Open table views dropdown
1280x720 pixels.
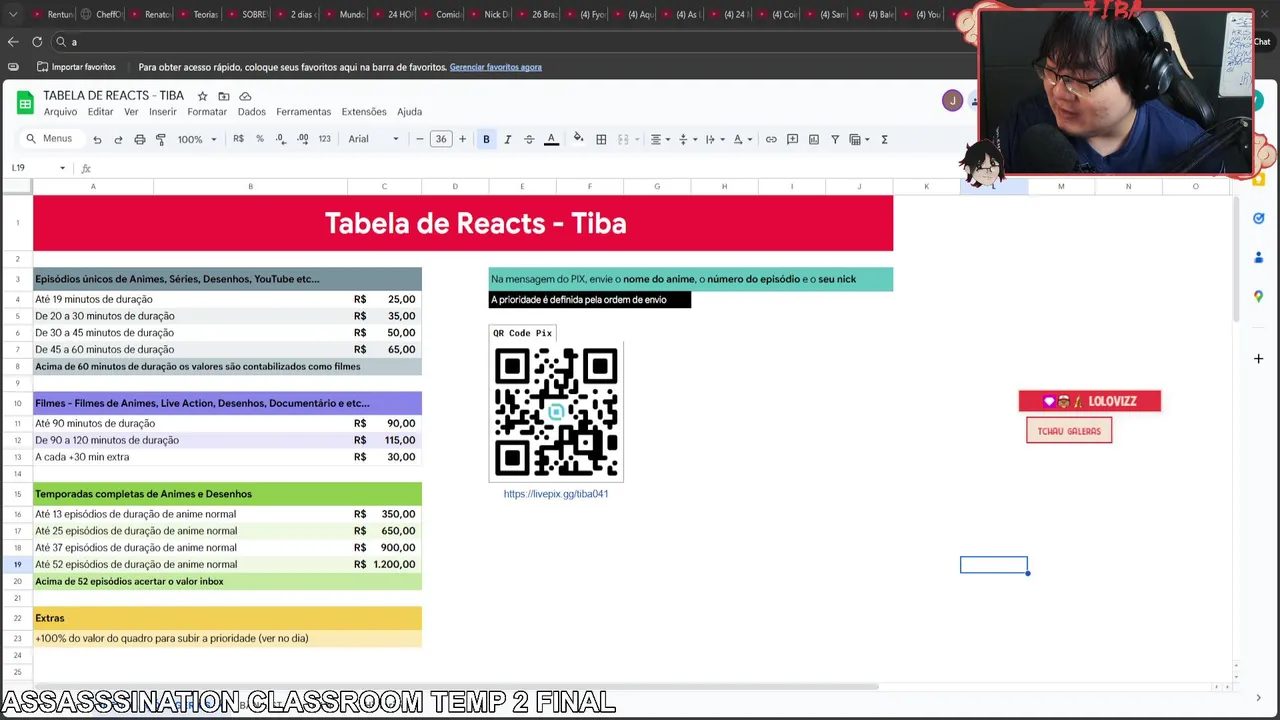(859, 139)
